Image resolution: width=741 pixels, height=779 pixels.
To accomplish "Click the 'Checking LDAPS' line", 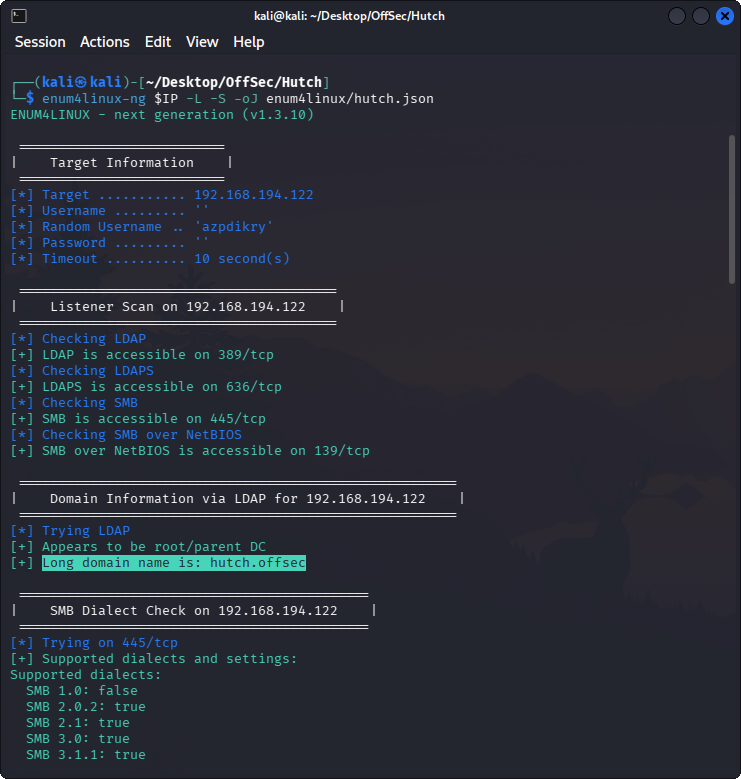I will point(98,371).
